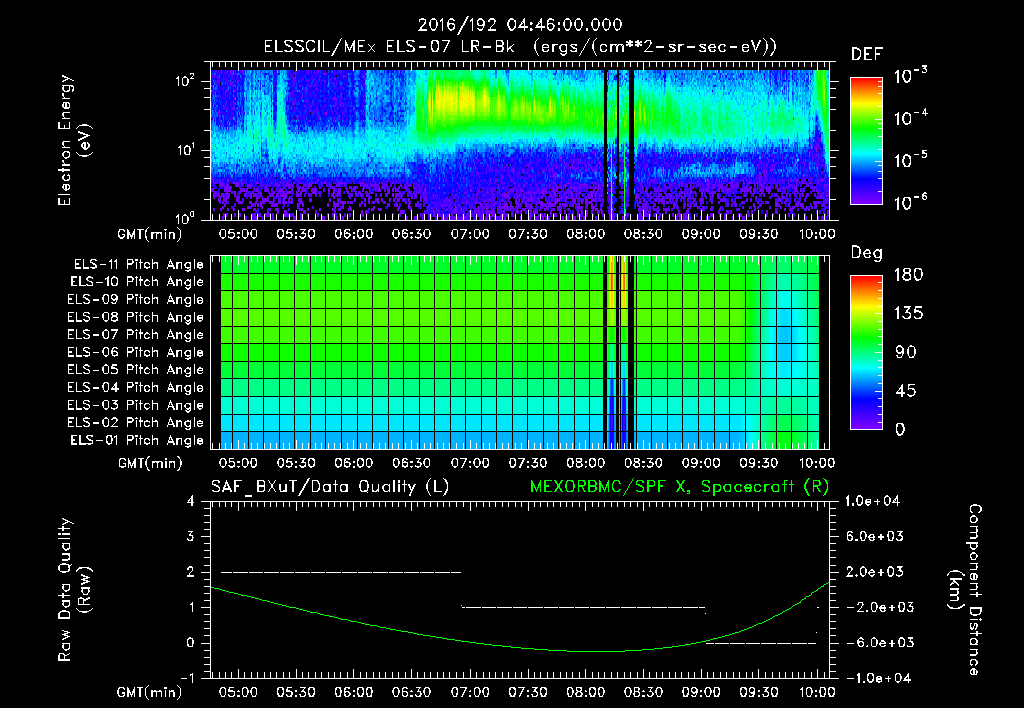Click the GMT(min) label under pitch angle panel
The width and height of the screenshot is (1024, 708).
click(x=150, y=464)
